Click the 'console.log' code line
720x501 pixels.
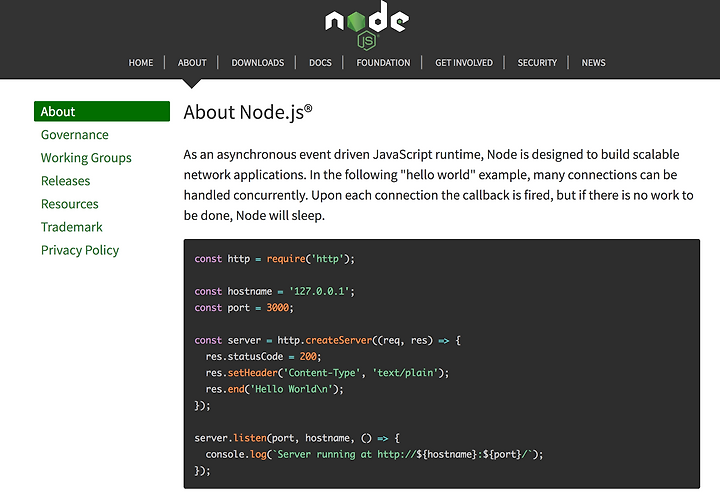point(374,455)
